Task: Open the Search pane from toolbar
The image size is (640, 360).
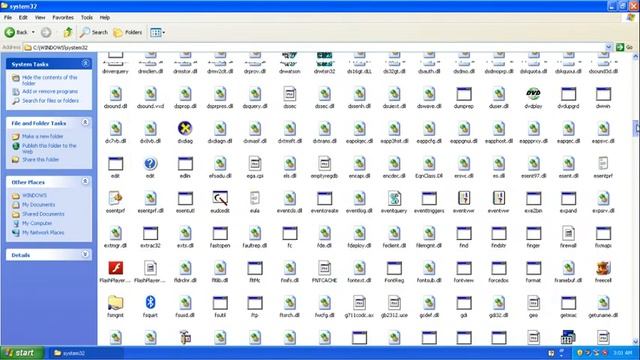Action: point(94,32)
